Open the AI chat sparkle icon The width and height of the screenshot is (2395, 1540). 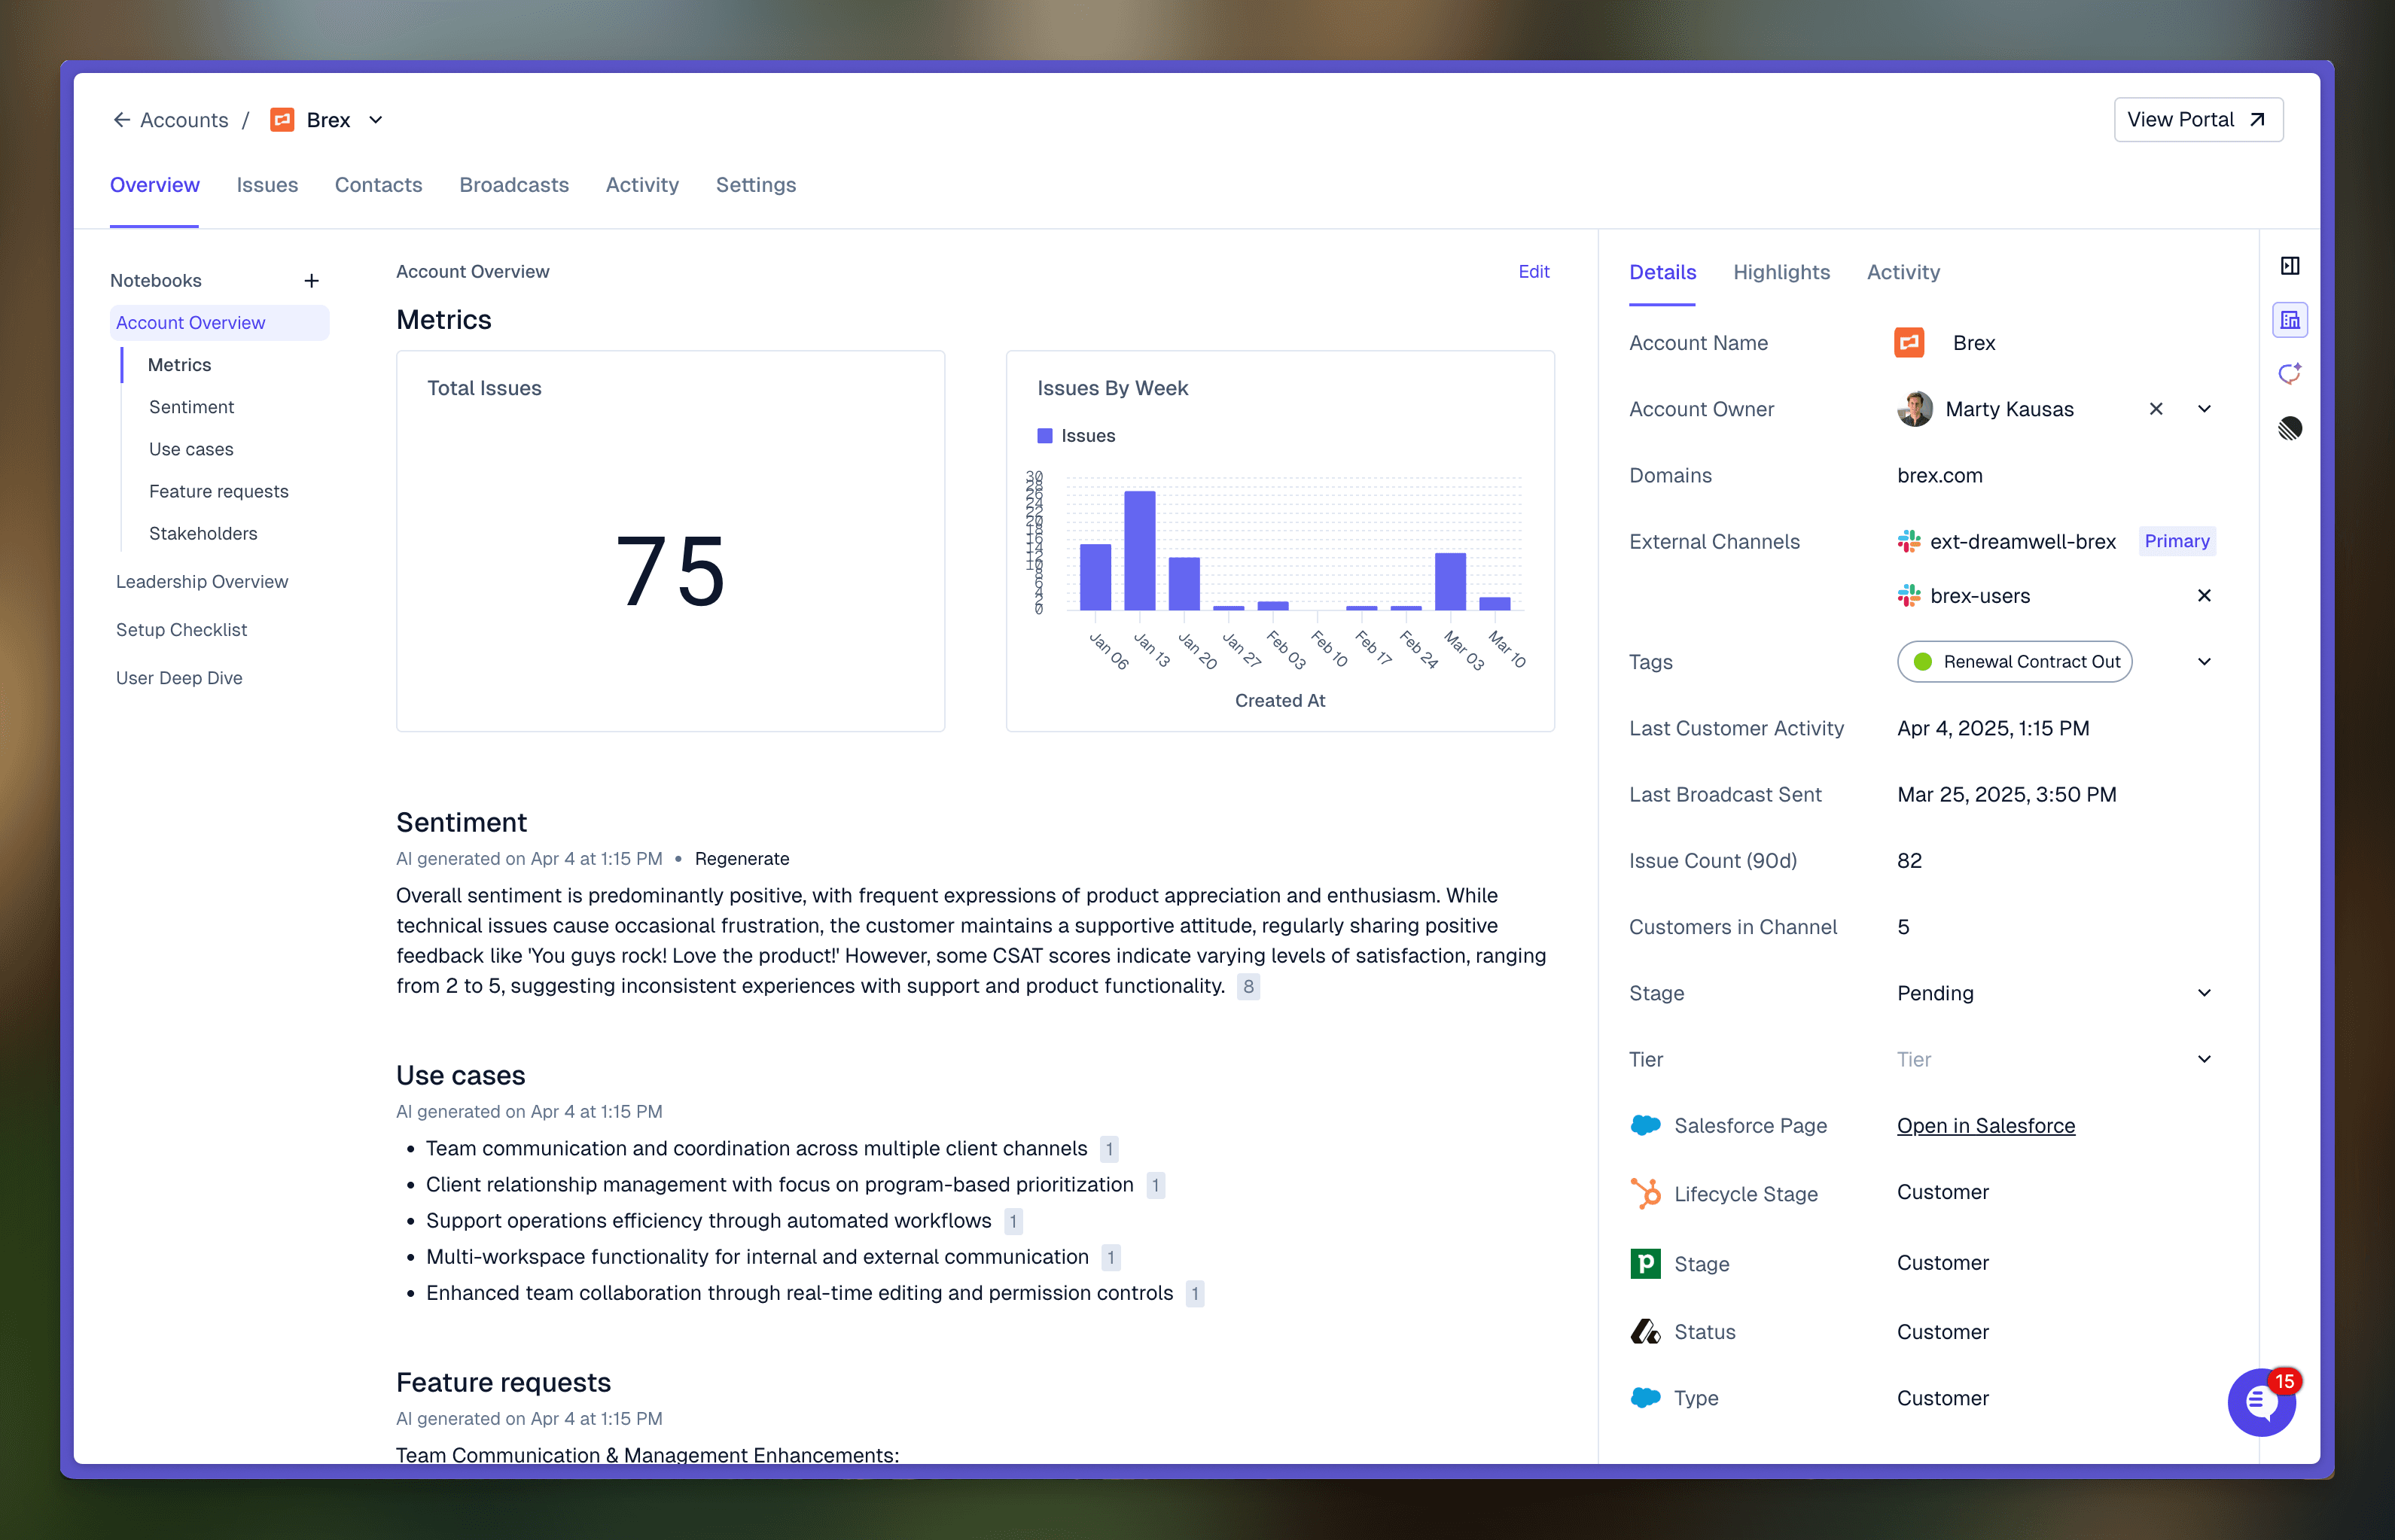click(2290, 374)
